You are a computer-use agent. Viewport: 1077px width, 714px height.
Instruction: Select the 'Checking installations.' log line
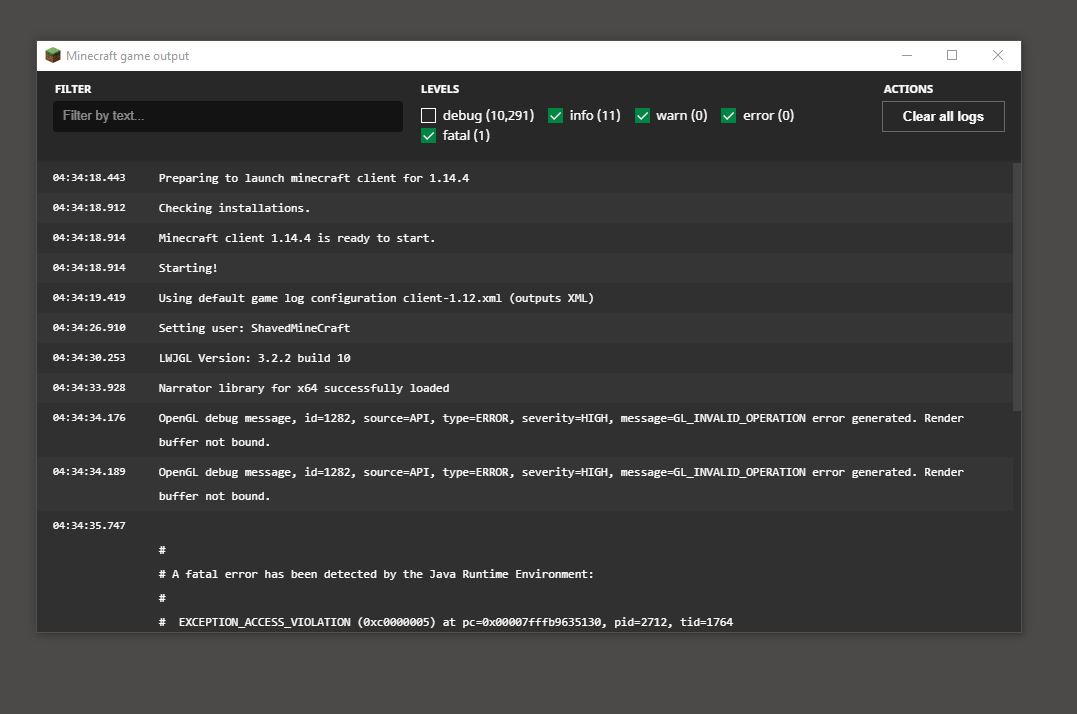(x=234, y=208)
